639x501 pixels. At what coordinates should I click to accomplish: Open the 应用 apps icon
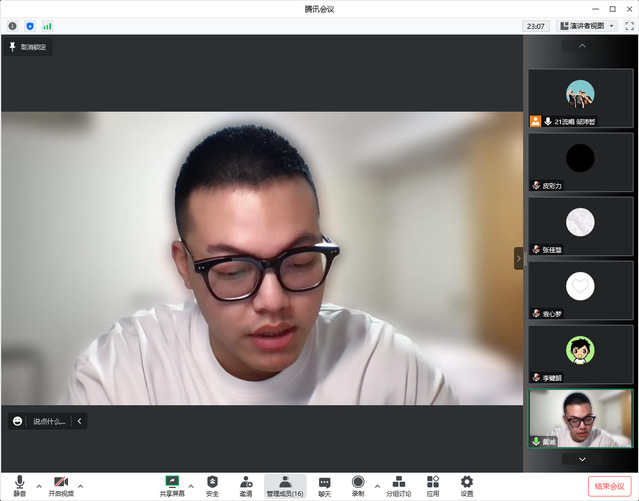(433, 485)
